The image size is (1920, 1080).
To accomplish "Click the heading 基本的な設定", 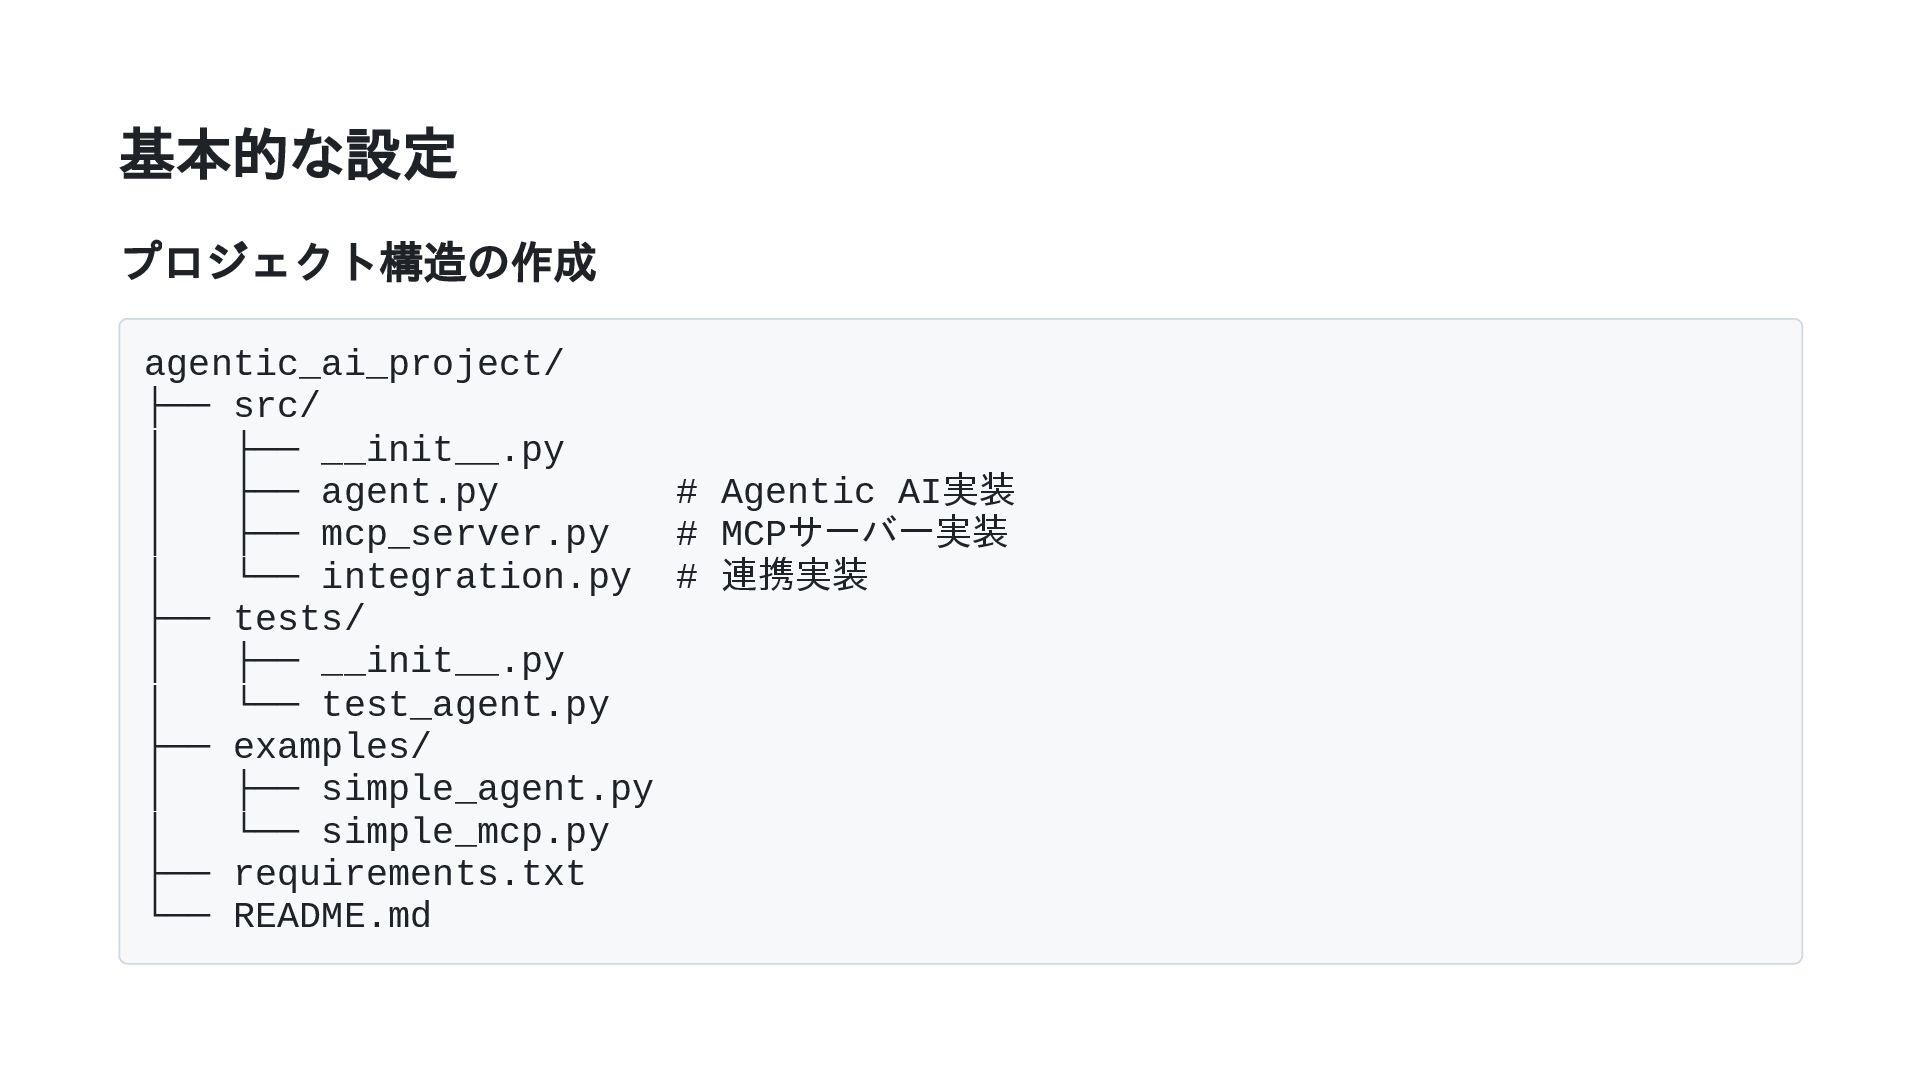I will click(x=288, y=155).
